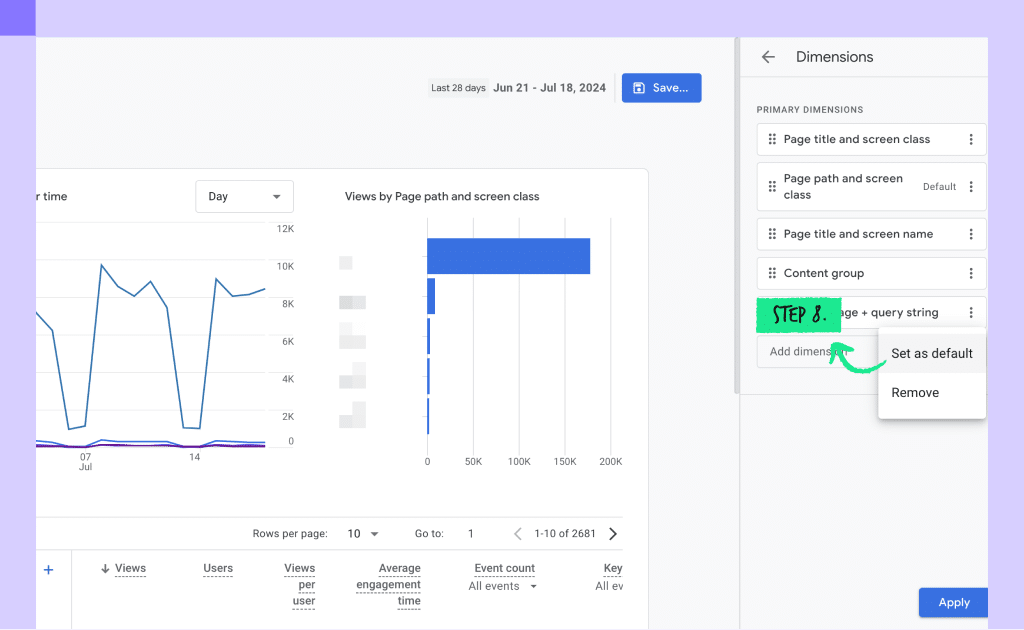Go back using the Dimensions panel arrow

(x=768, y=57)
